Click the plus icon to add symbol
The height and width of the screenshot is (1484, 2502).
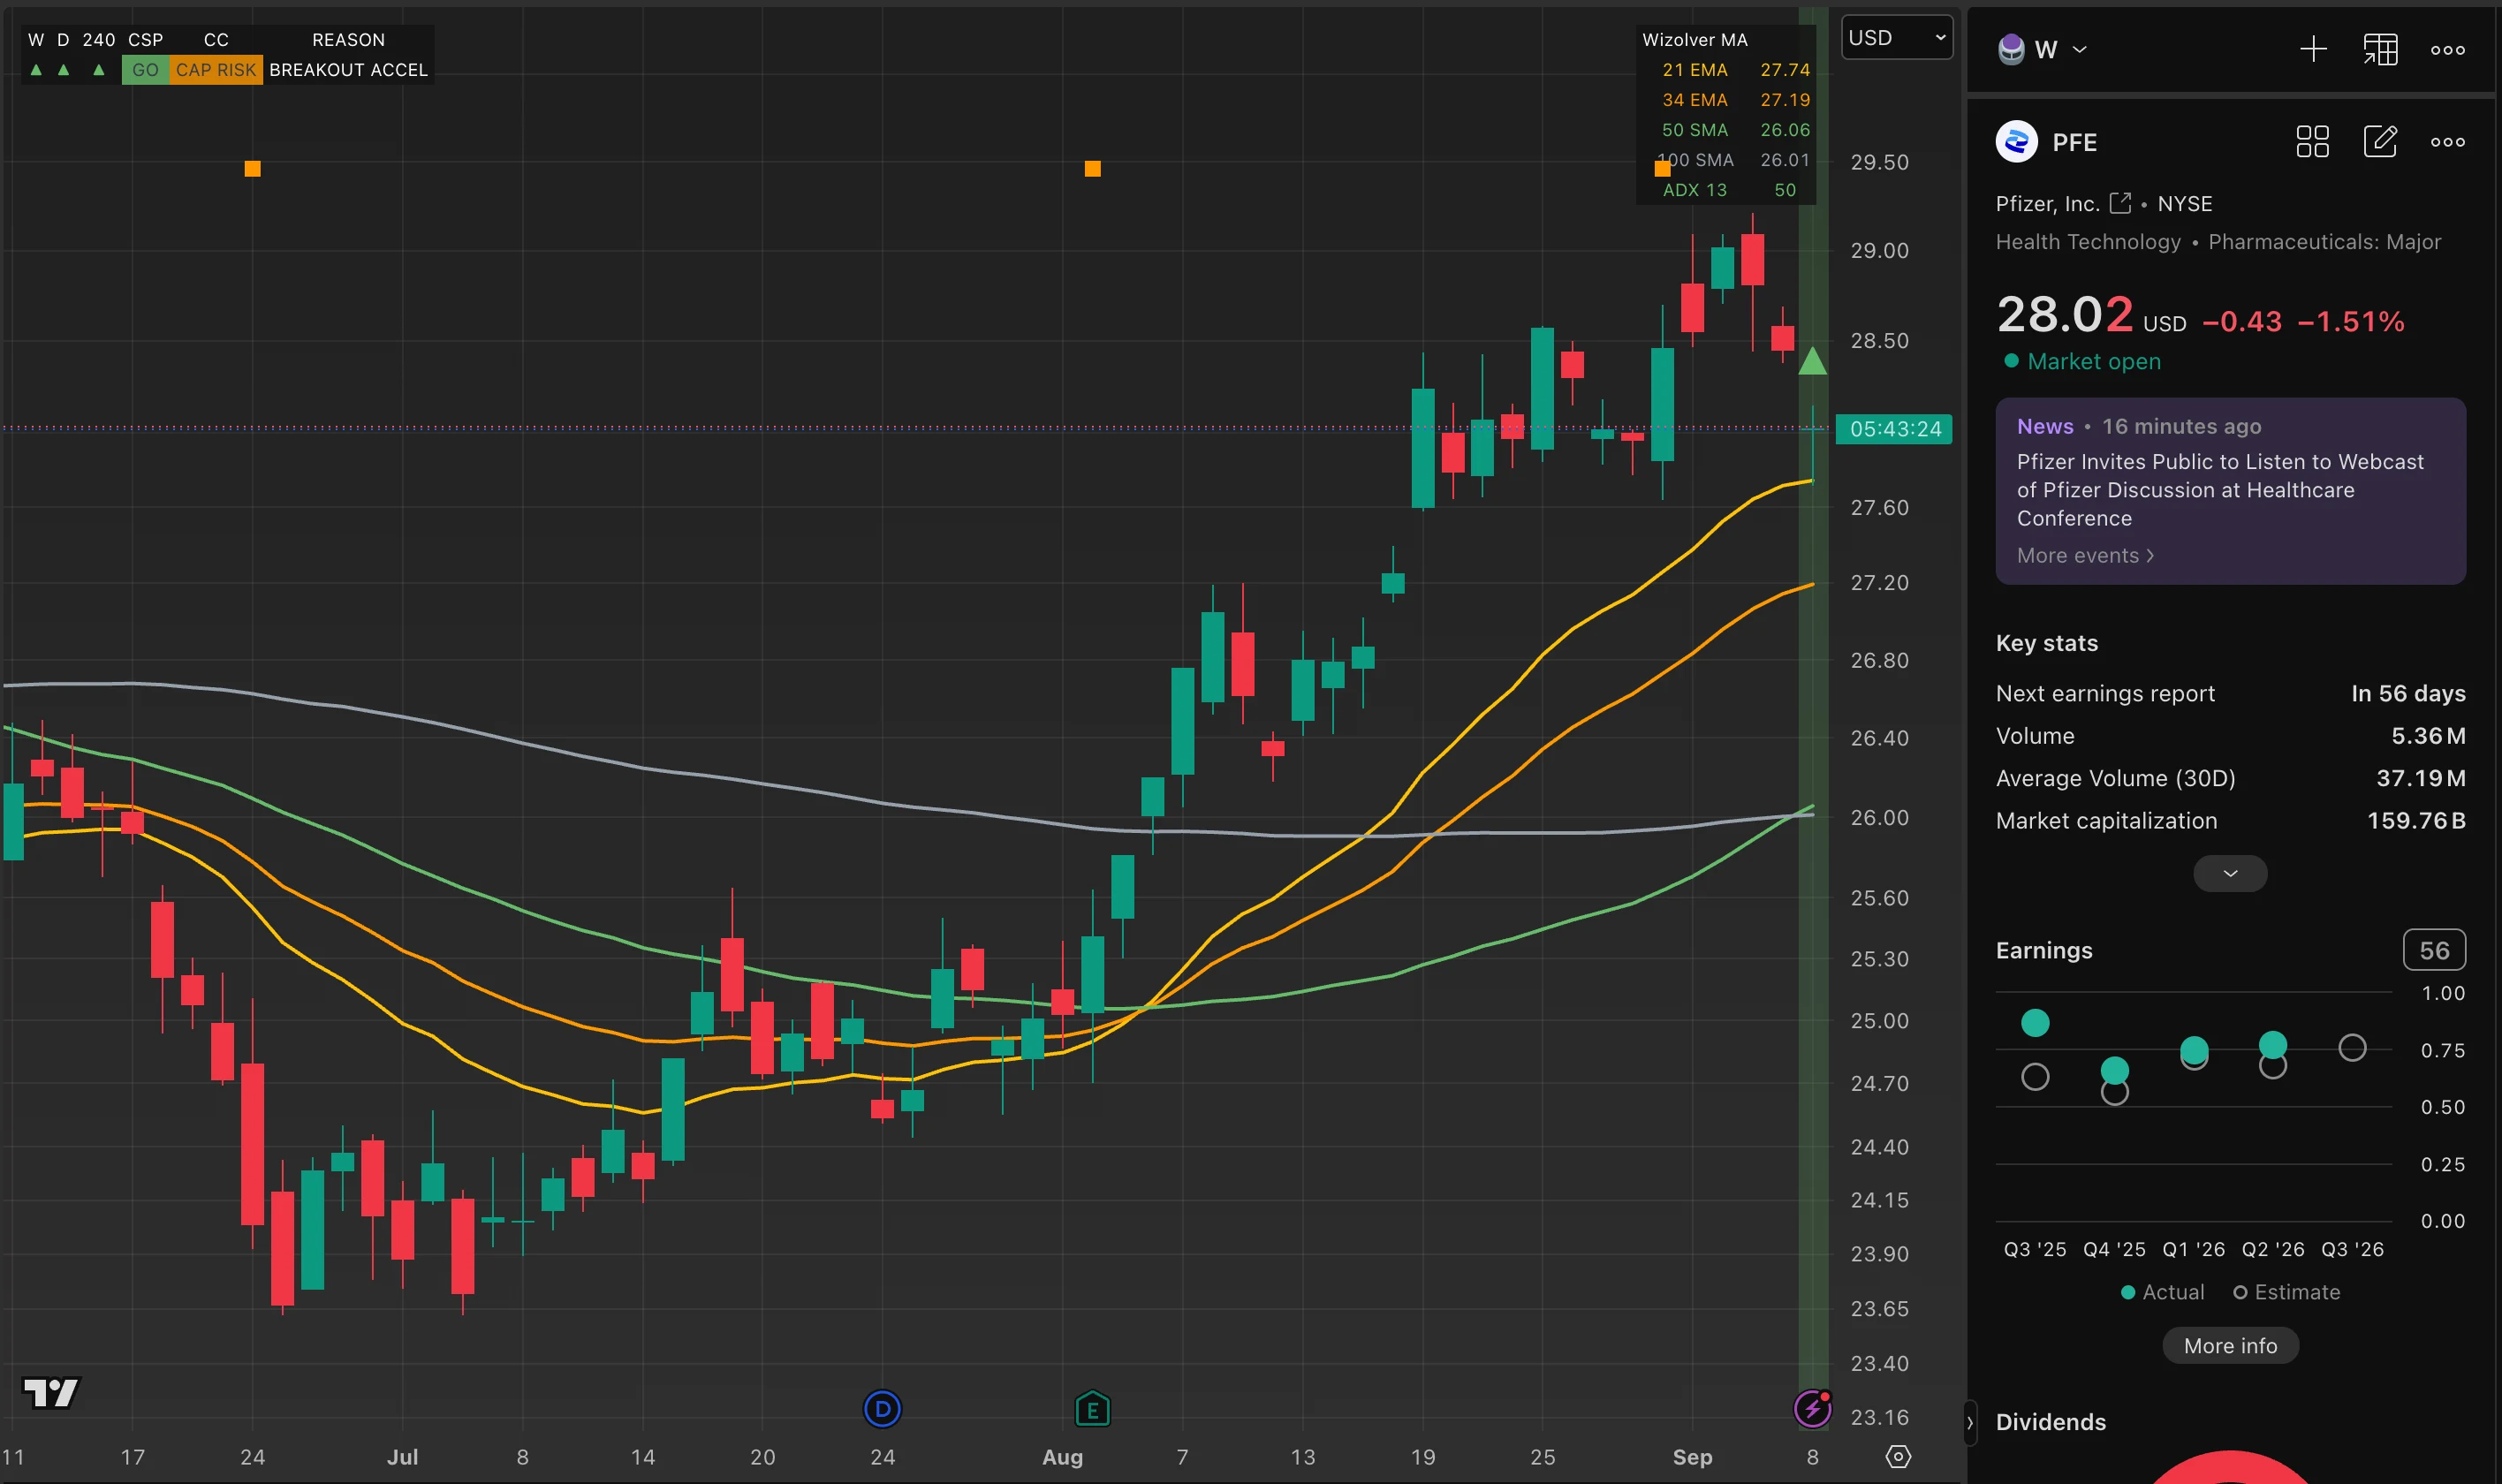coord(2313,49)
